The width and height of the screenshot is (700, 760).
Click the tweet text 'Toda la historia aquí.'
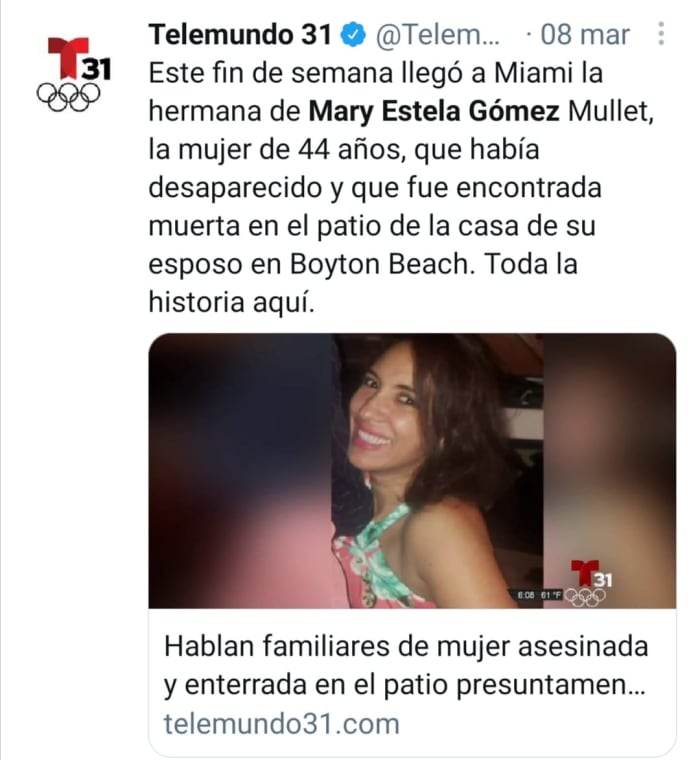tap(363, 283)
